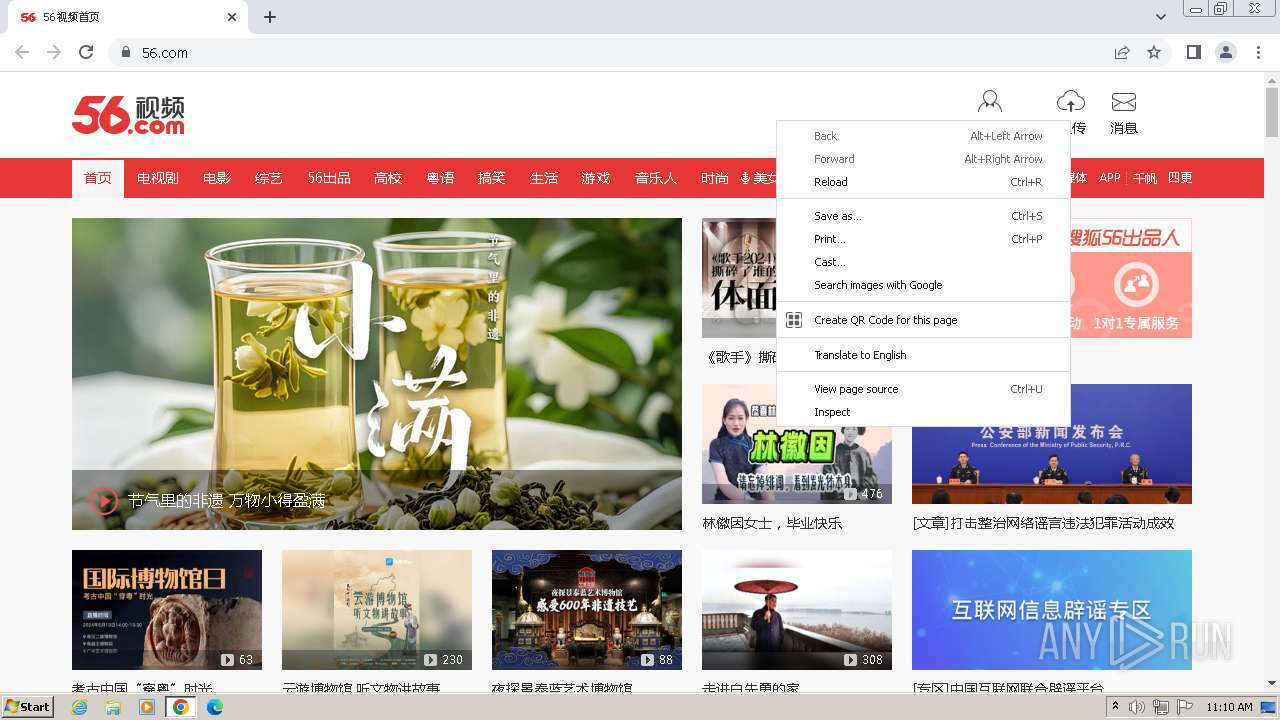Open the red umbrella video thumbnail
This screenshot has width=1280, height=720.
[797, 610]
